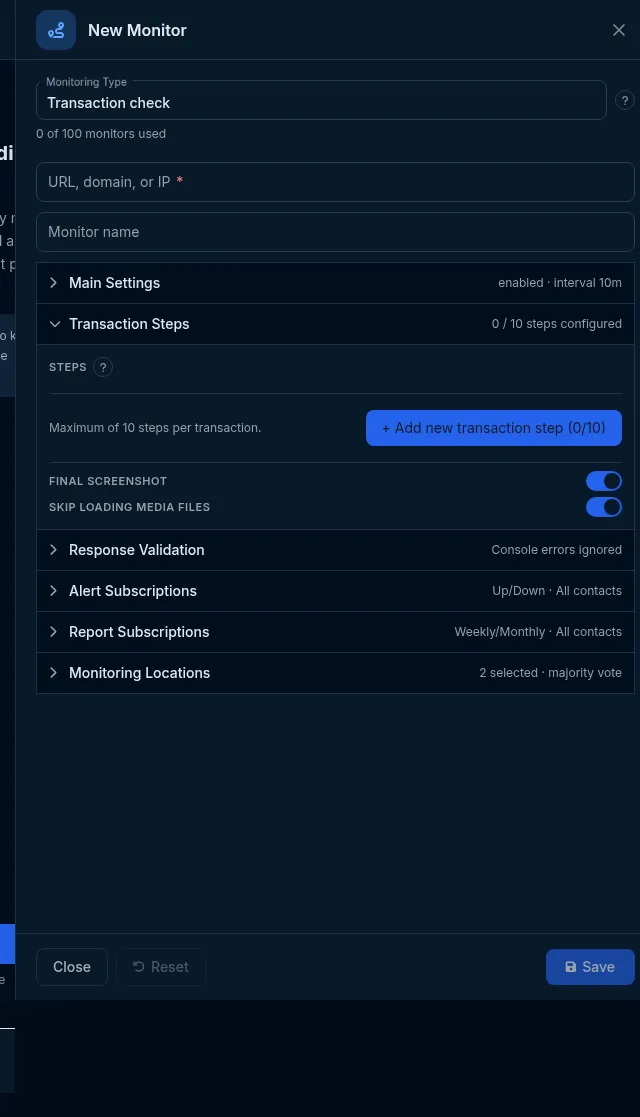Click 'Weekly/Monthly · All contacts' summary

(x=538, y=632)
